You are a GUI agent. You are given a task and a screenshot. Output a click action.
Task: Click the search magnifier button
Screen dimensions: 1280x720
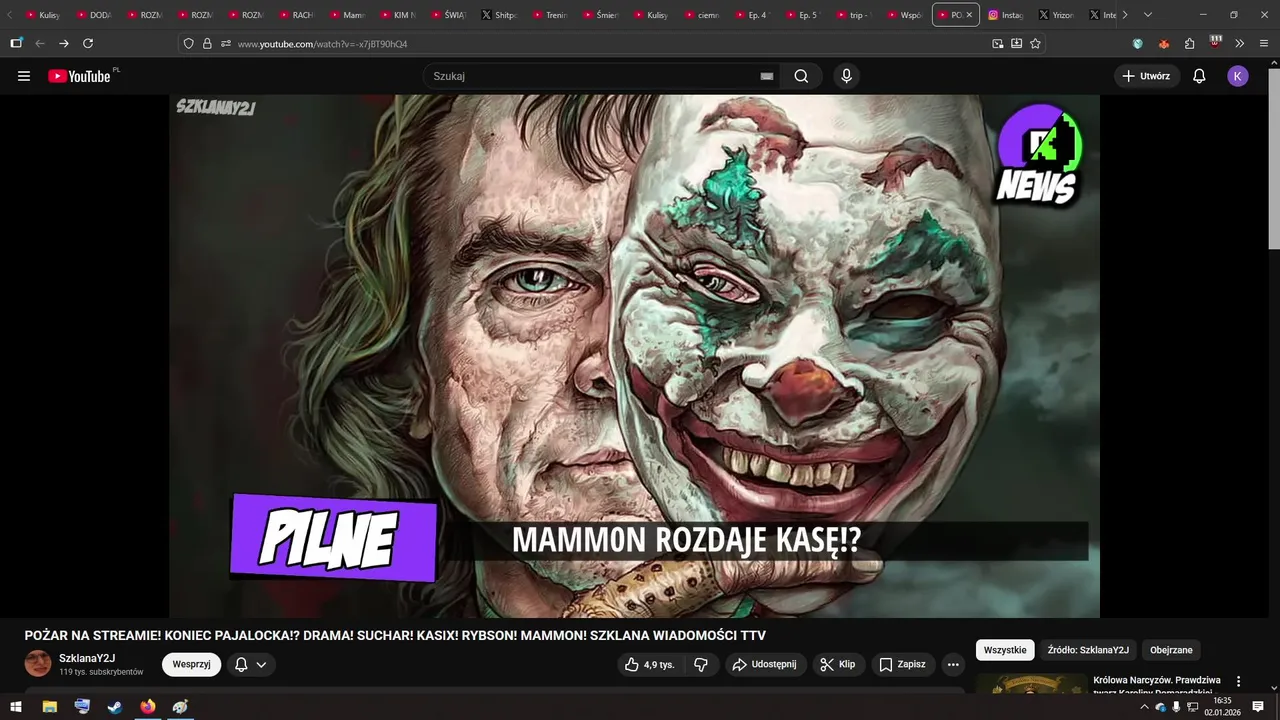pyautogui.click(x=801, y=76)
